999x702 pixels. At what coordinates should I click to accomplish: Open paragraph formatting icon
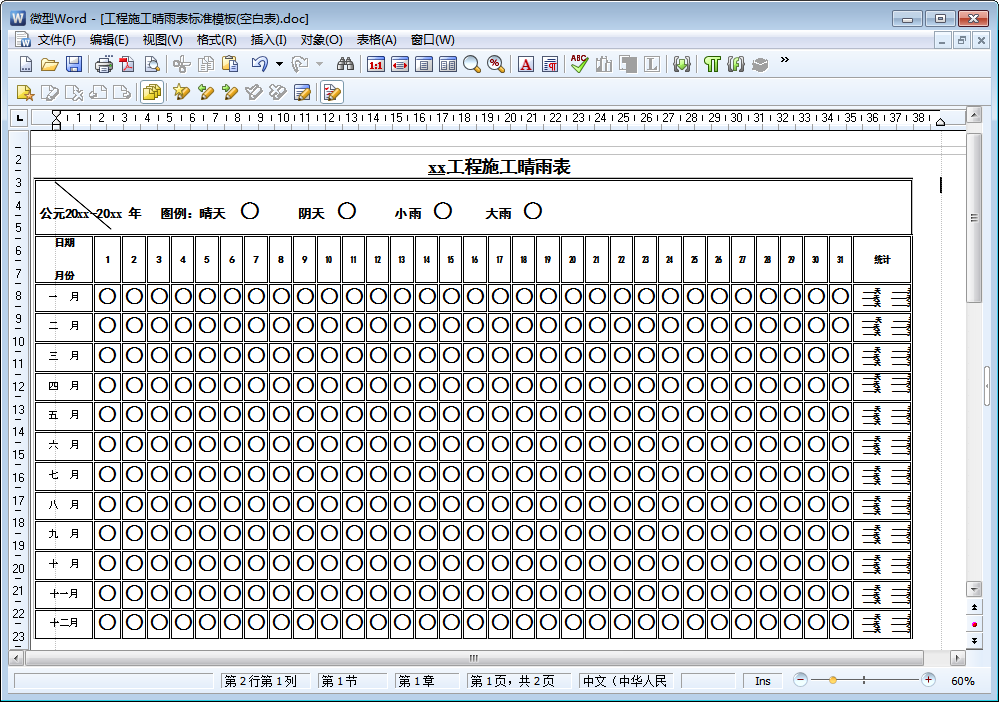(x=550, y=64)
